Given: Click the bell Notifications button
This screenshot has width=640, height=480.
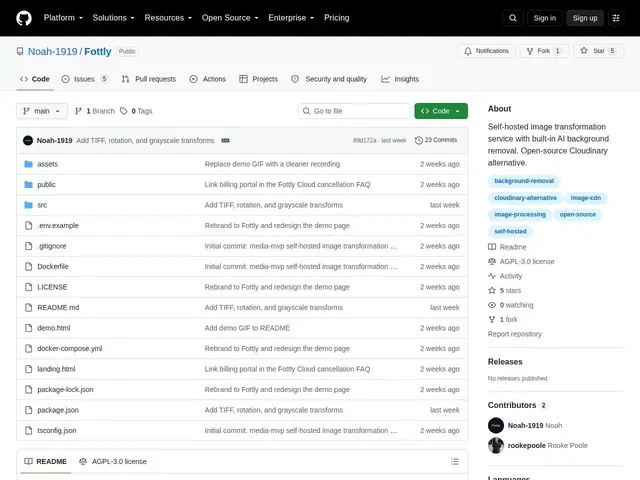Looking at the screenshot, I should point(486,51).
